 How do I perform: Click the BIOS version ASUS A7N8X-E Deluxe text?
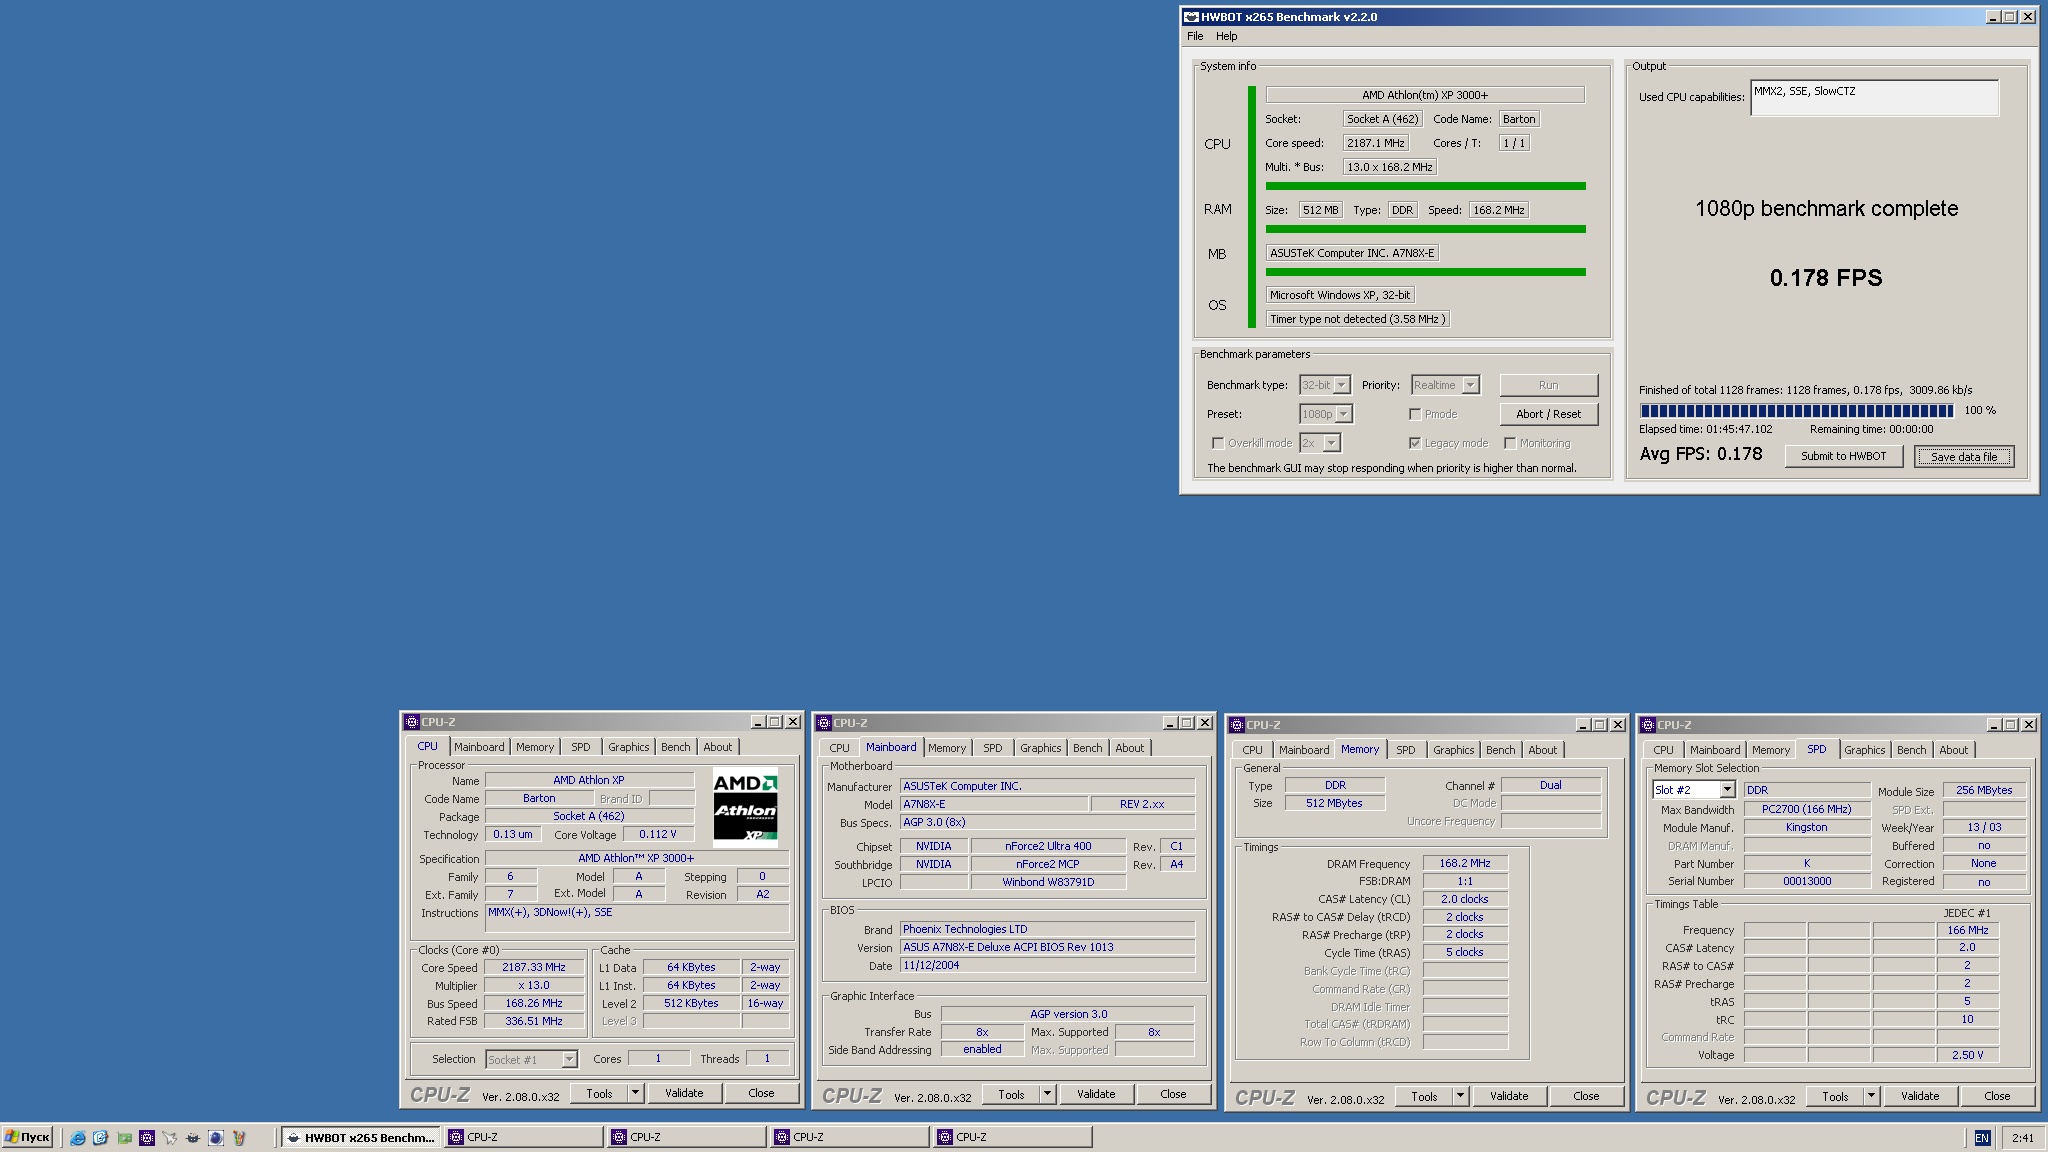point(1047,947)
